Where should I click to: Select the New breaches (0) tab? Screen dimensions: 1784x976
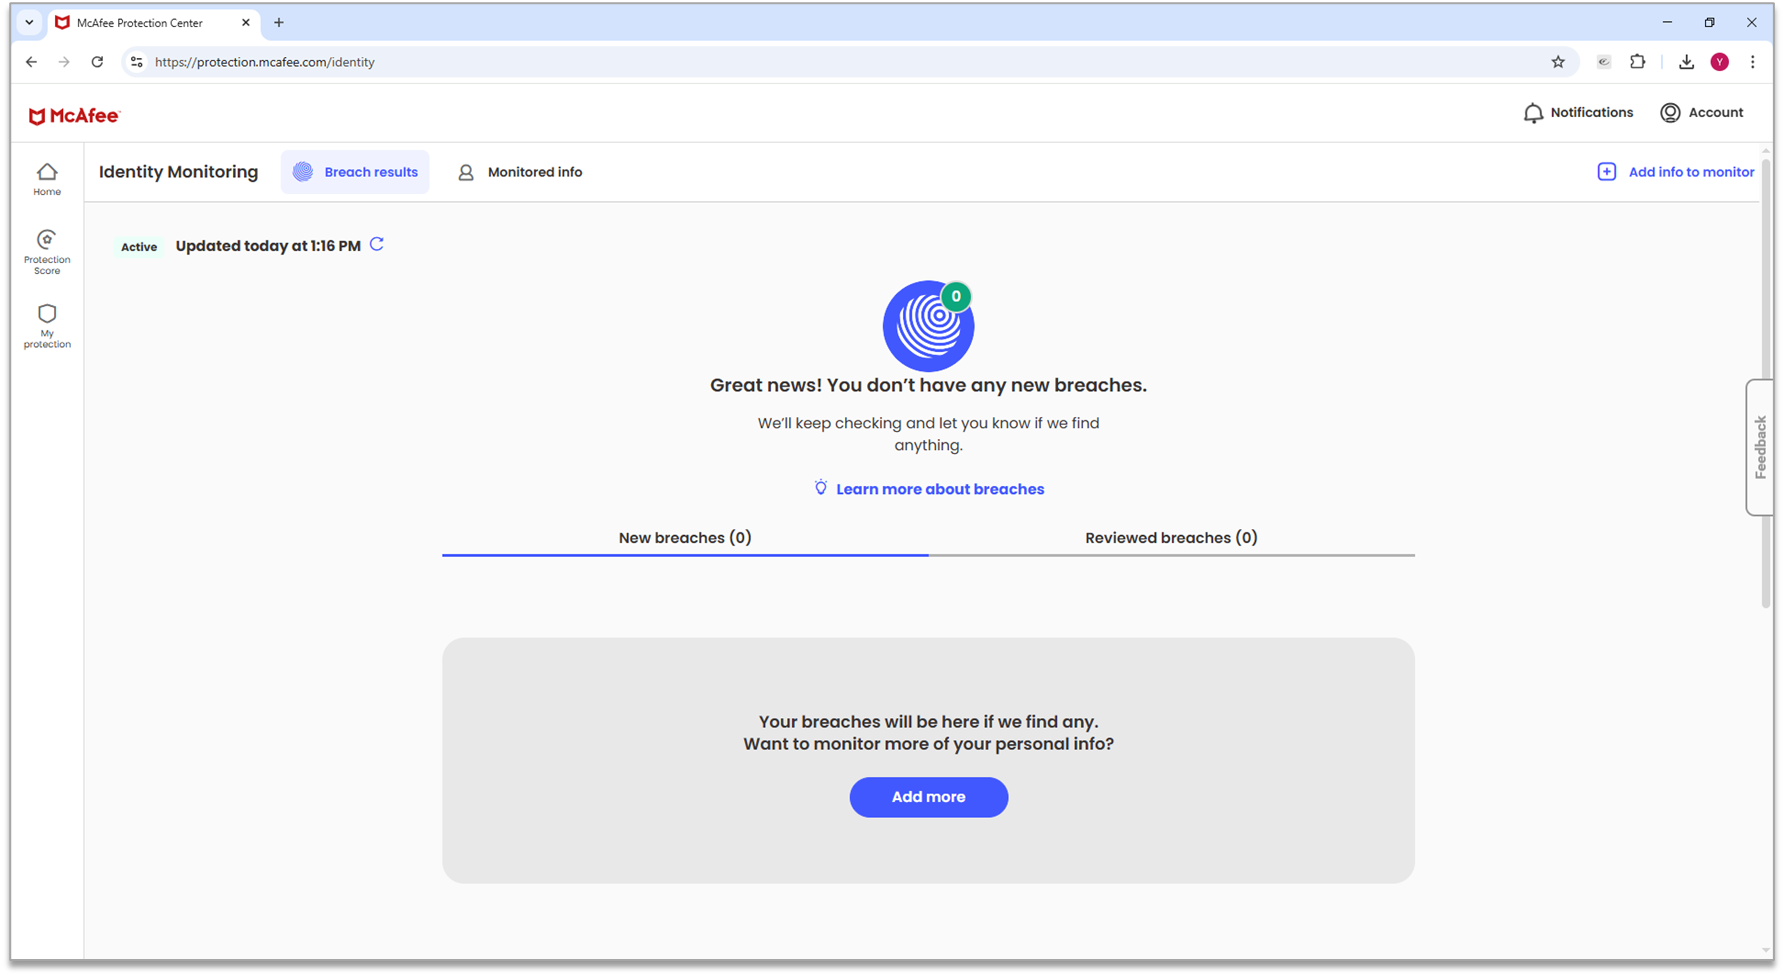tap(685, 538)
